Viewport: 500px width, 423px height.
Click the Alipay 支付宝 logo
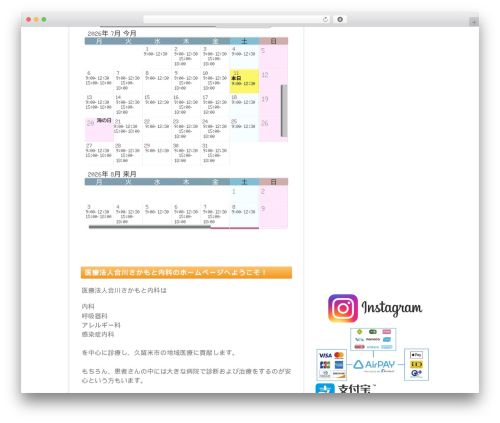pyautogui.click(x=346, y=389)
